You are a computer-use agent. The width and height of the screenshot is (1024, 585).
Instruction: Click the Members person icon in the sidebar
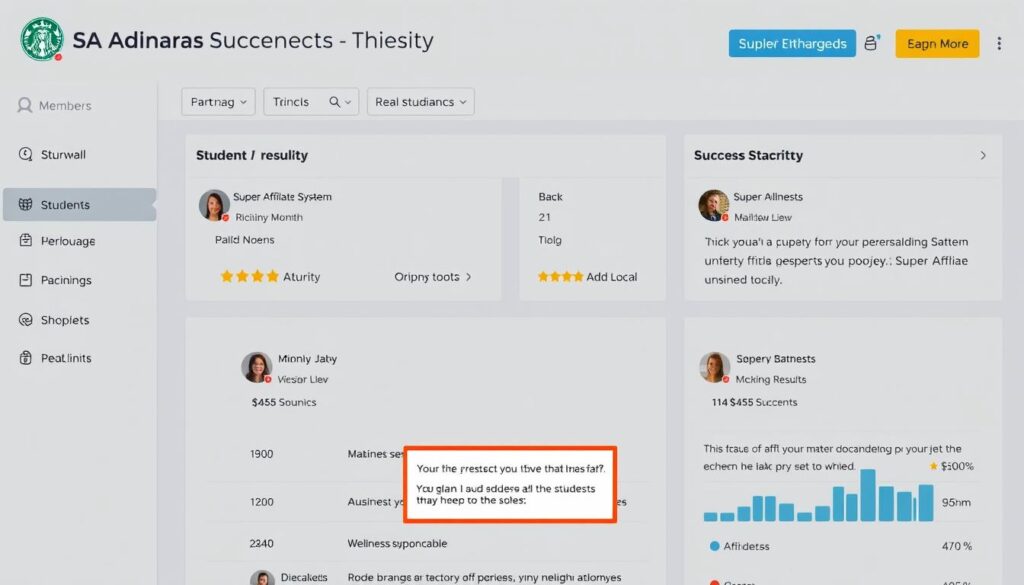(25, 105)
